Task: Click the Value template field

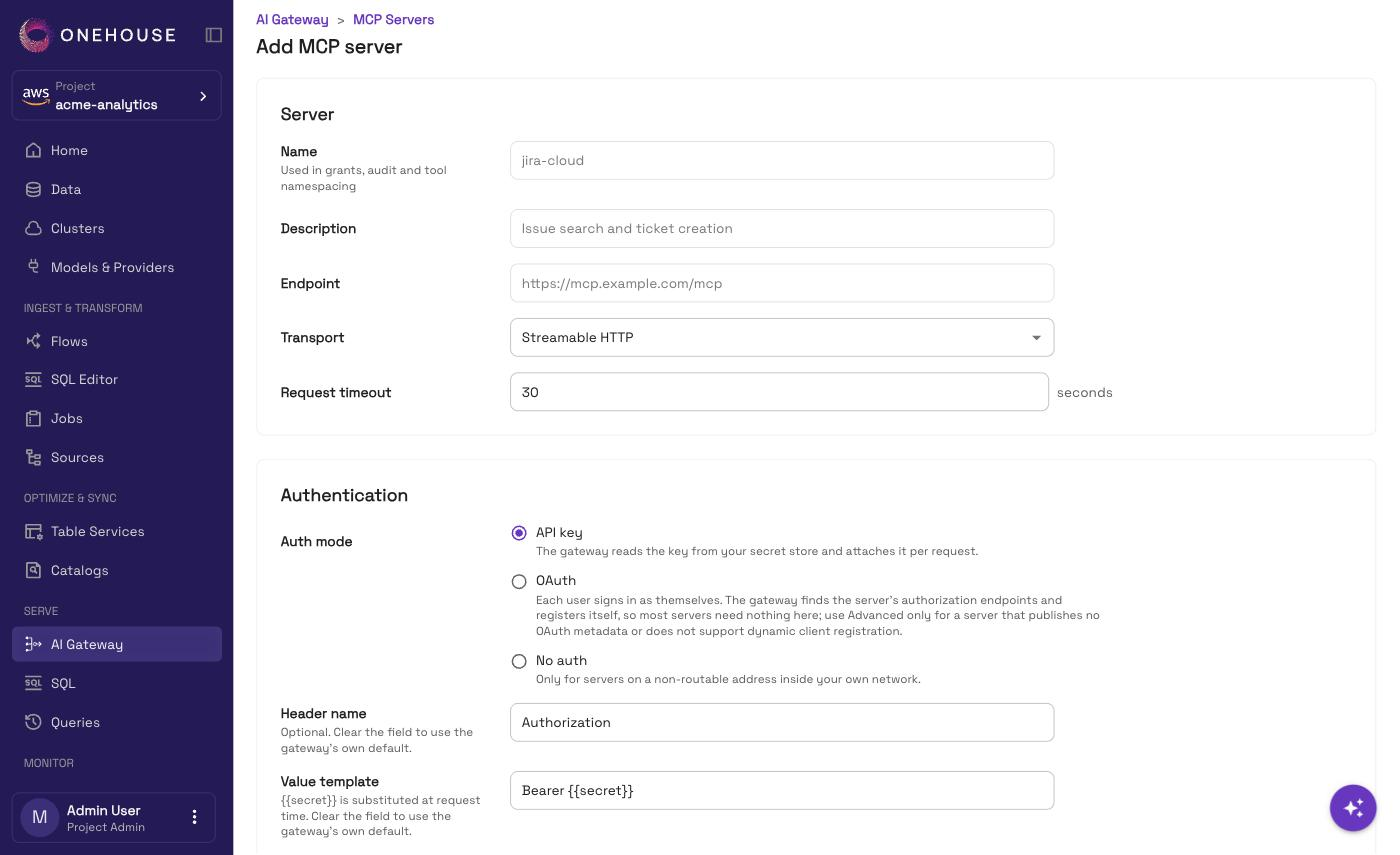Action: coord(782,790)
